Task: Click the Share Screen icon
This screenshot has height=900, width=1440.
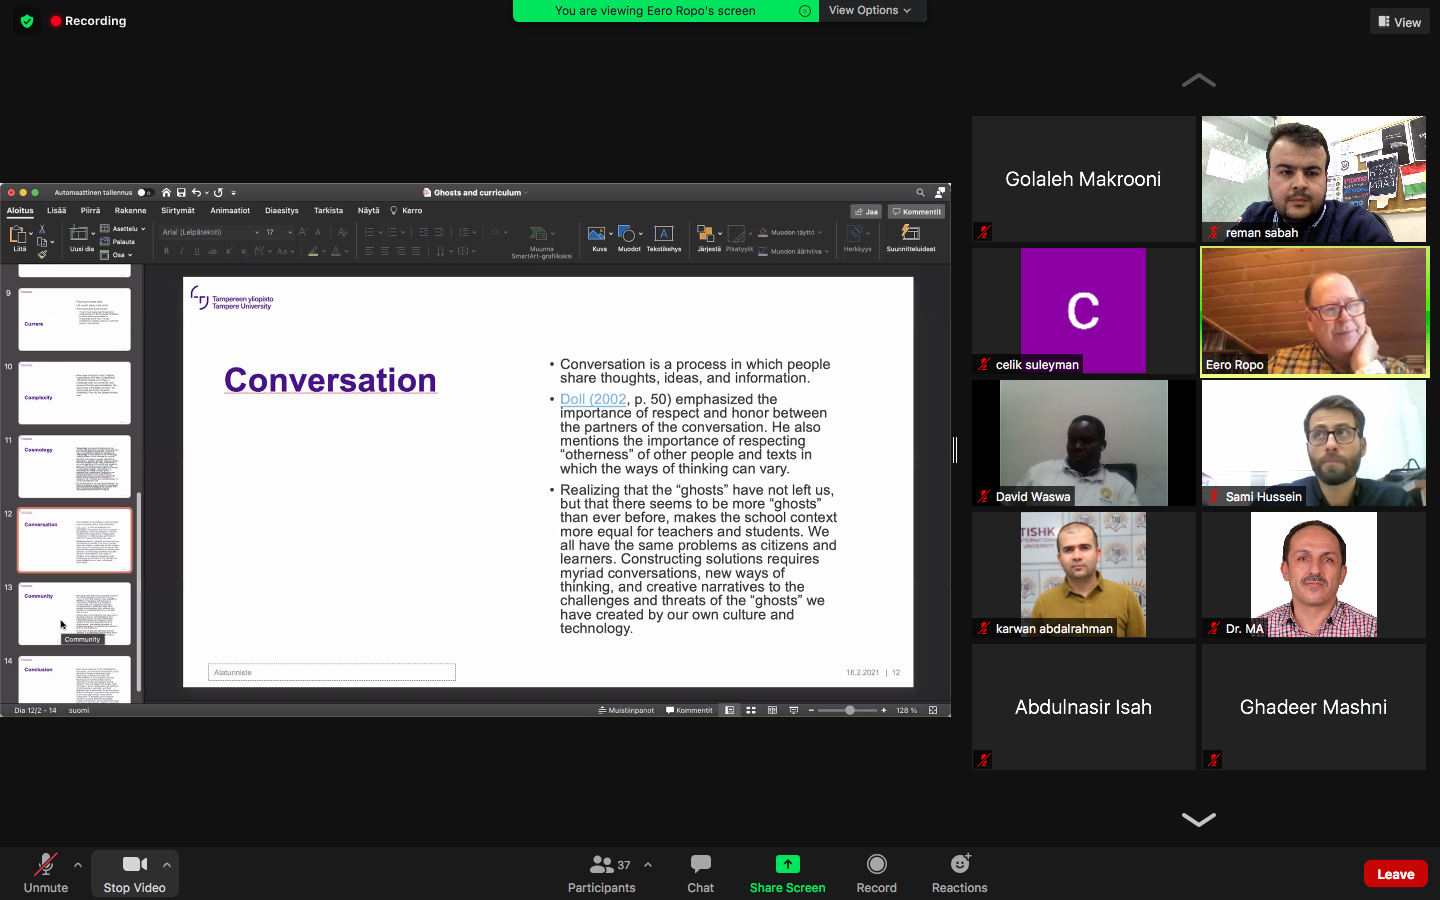Action: pos(787,864)
